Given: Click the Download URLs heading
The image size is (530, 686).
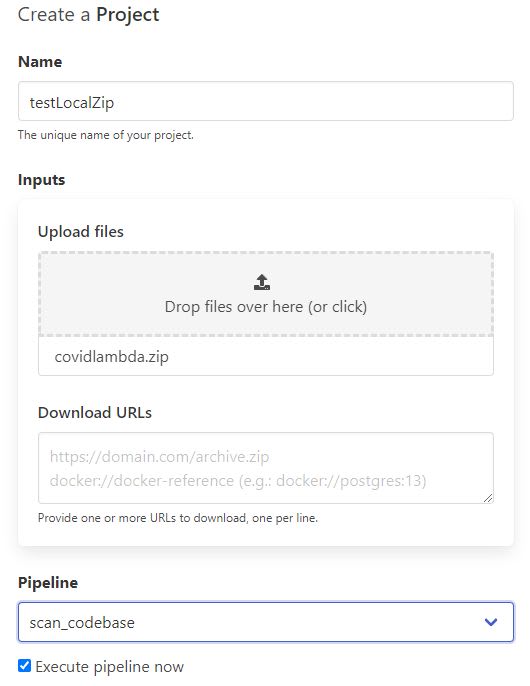Looking at the screenshot, I should pyautogui.click(x=95, y=413).
